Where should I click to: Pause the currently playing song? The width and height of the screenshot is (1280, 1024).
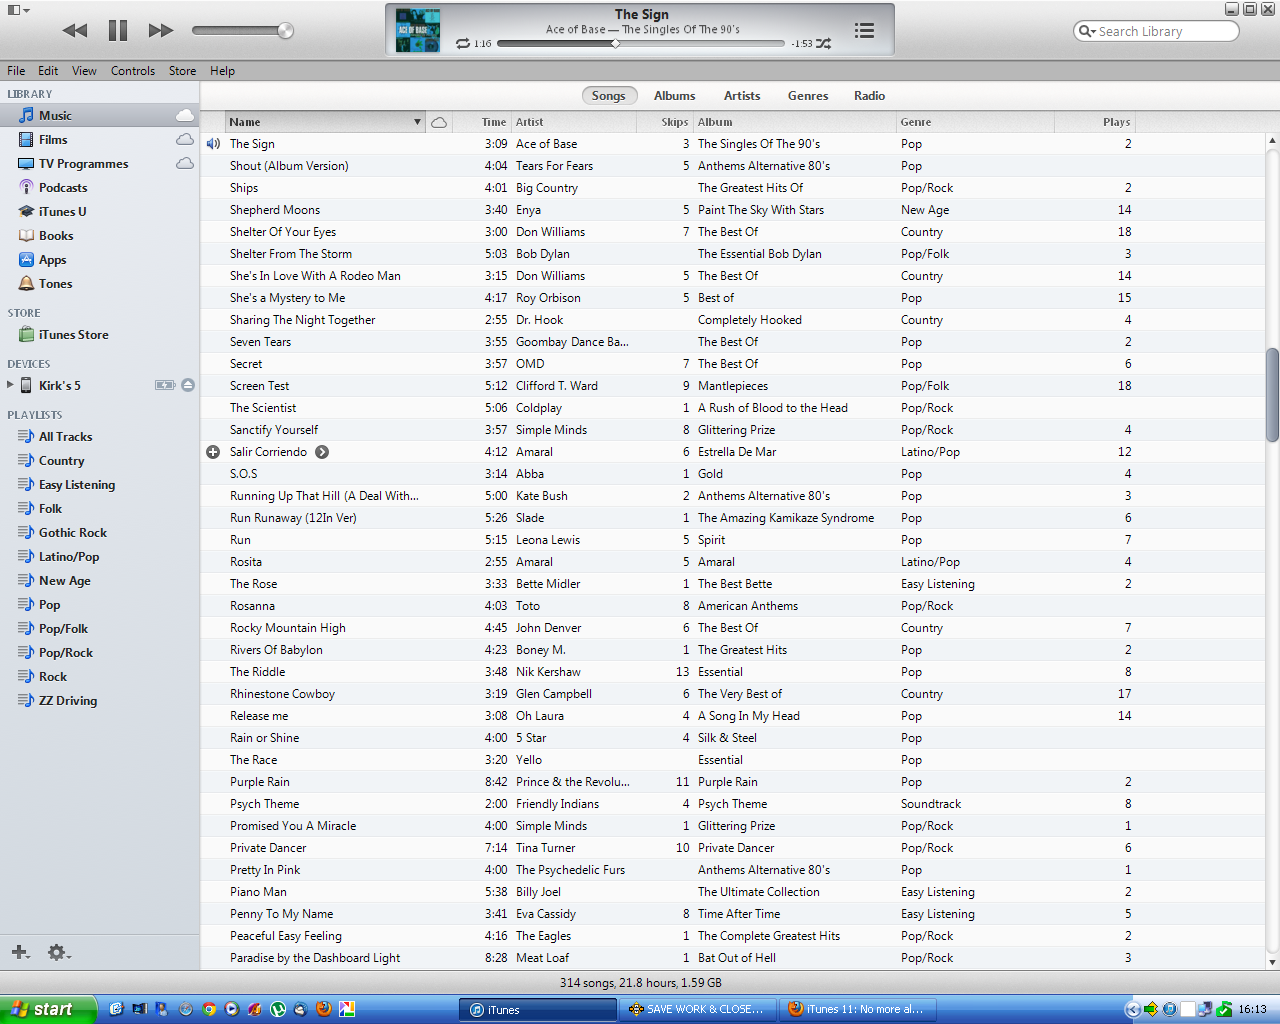pos(118,30)
